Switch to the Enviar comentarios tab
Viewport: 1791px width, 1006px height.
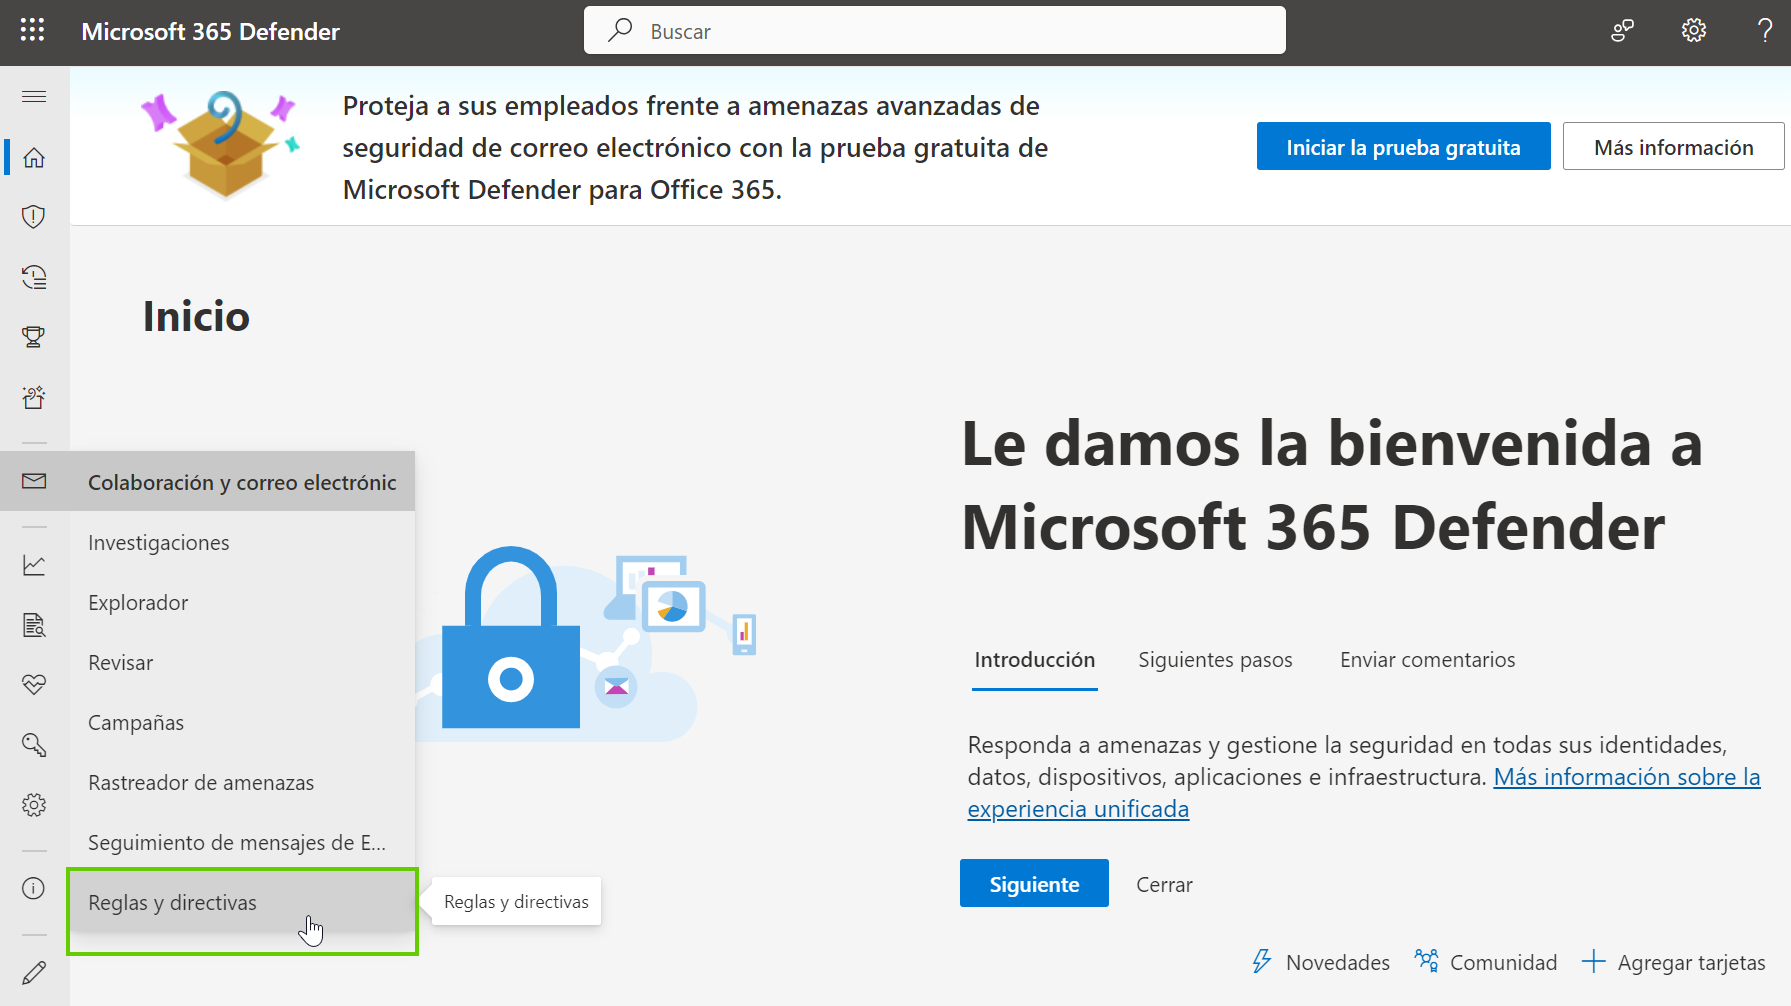[1427, 660]
